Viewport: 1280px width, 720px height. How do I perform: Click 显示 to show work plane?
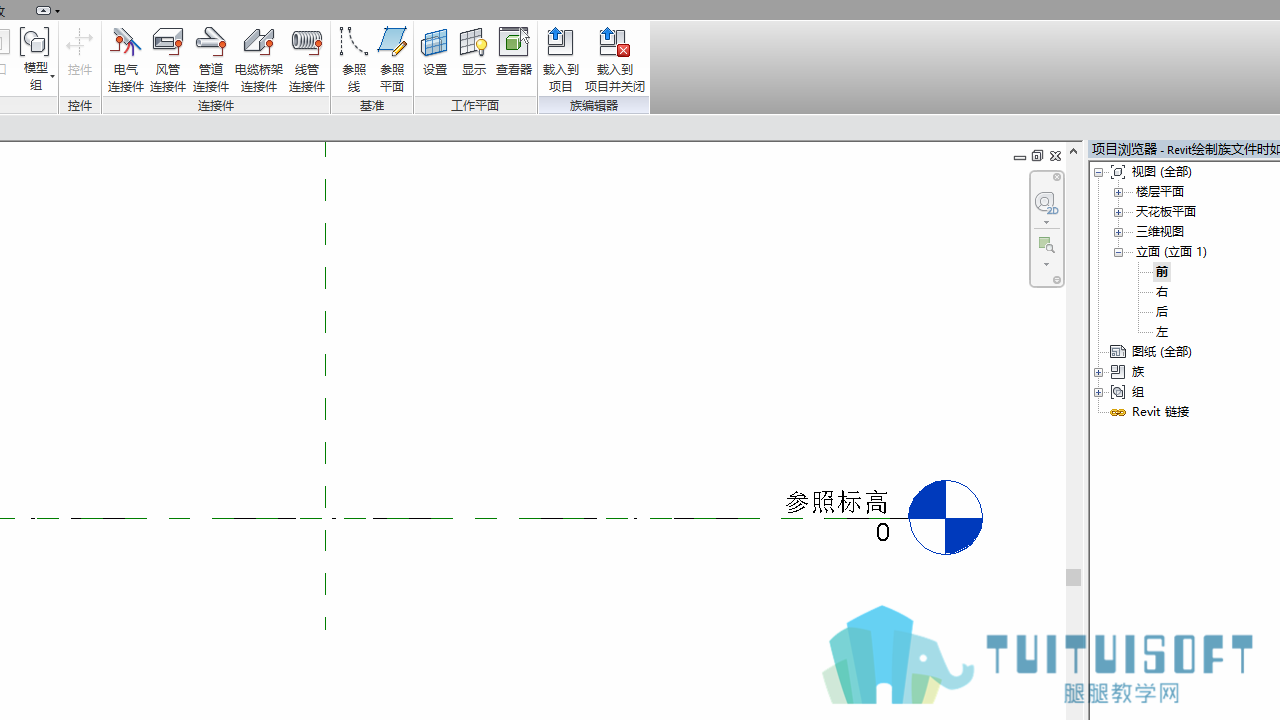point(474,52)
